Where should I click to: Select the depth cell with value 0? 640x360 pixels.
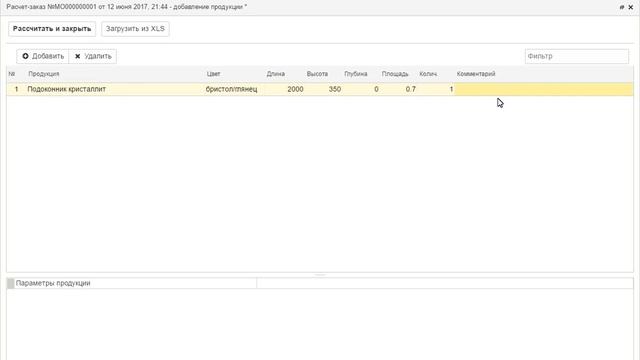click(362, 89)
